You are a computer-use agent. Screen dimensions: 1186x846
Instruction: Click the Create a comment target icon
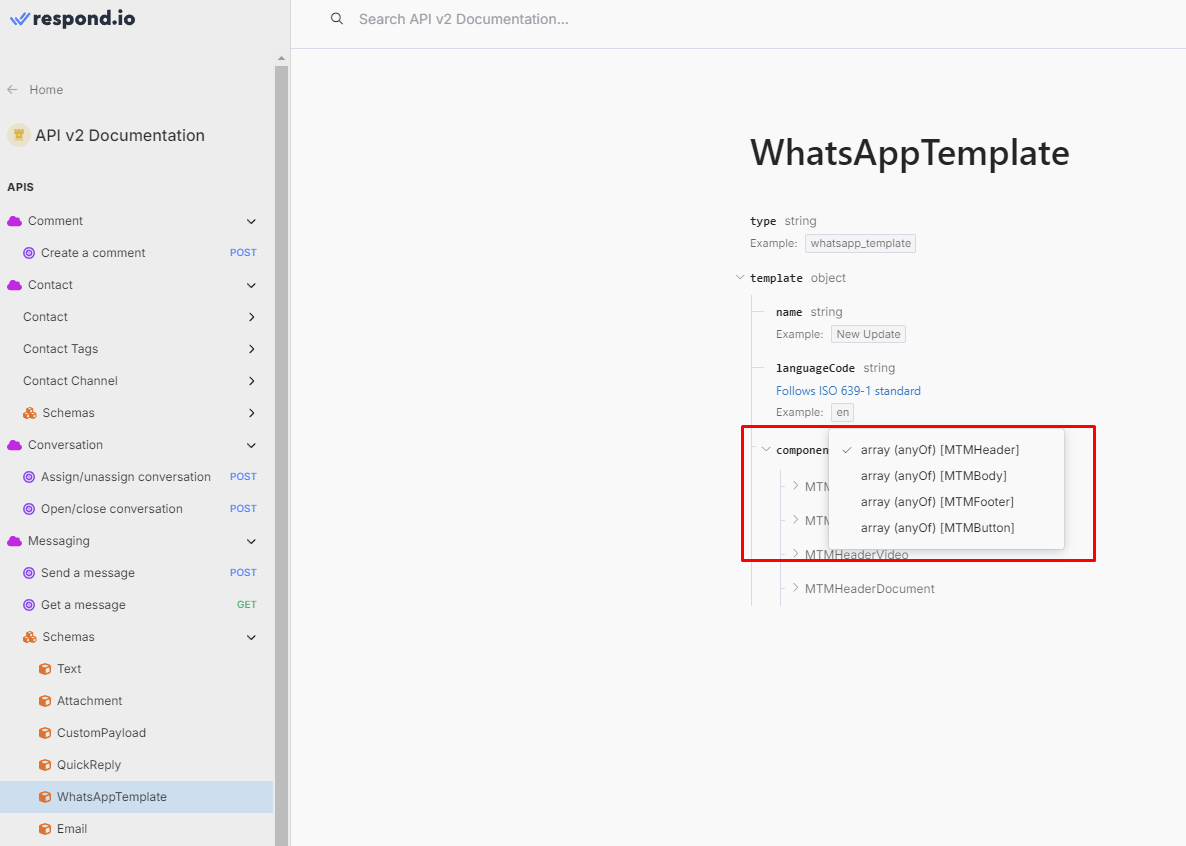[29, 253]
